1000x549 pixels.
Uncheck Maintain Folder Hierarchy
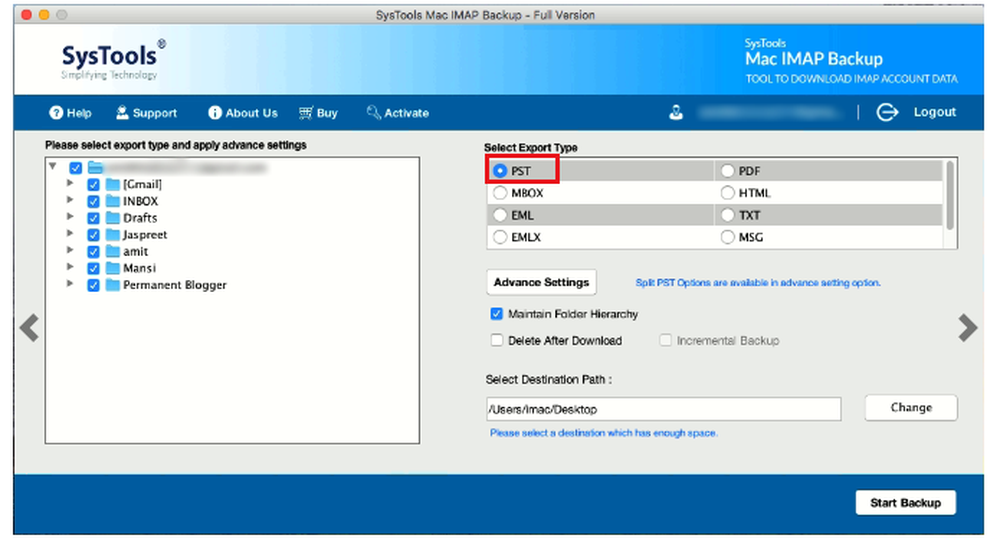(497, 314)
